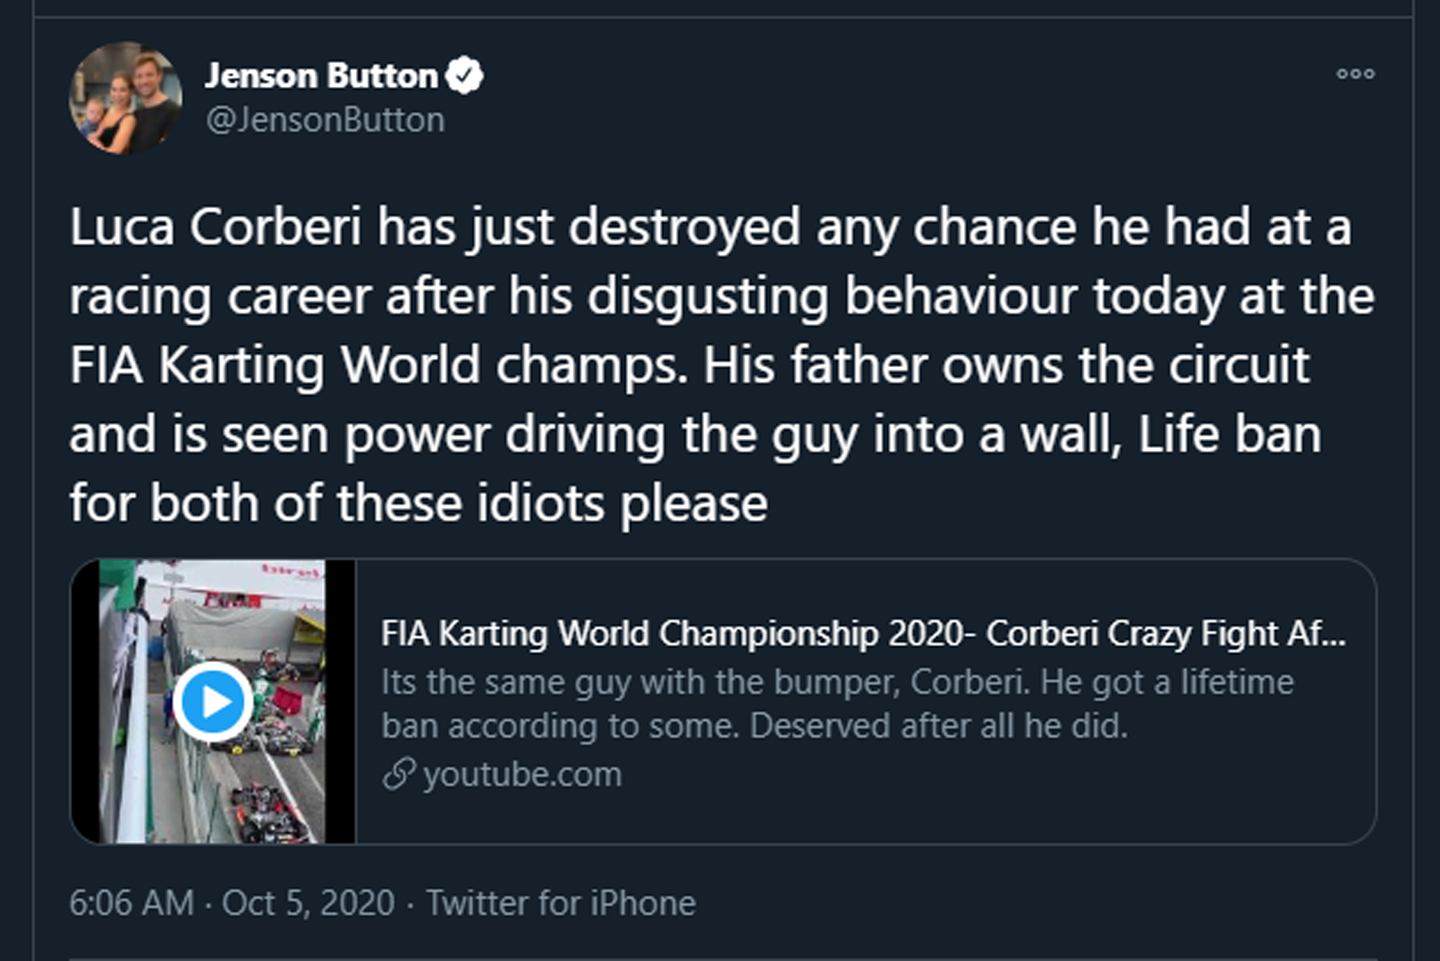Viewport: 1440px width, 961px height.
Task: Click the "Oct 5, 2020" date
Action: (x=308, y=903)
